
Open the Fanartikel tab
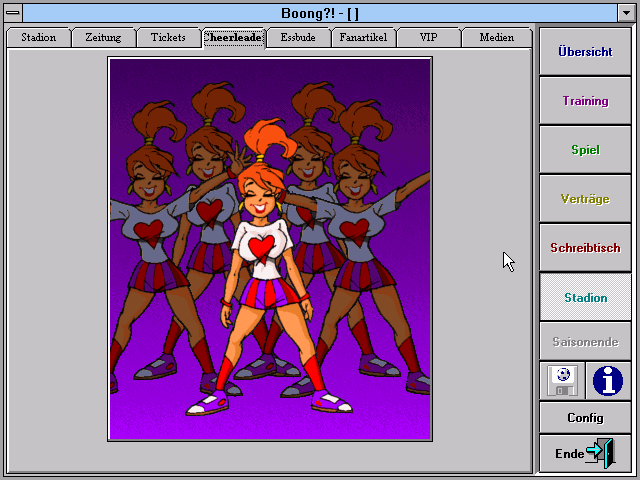tap(363, 38)
